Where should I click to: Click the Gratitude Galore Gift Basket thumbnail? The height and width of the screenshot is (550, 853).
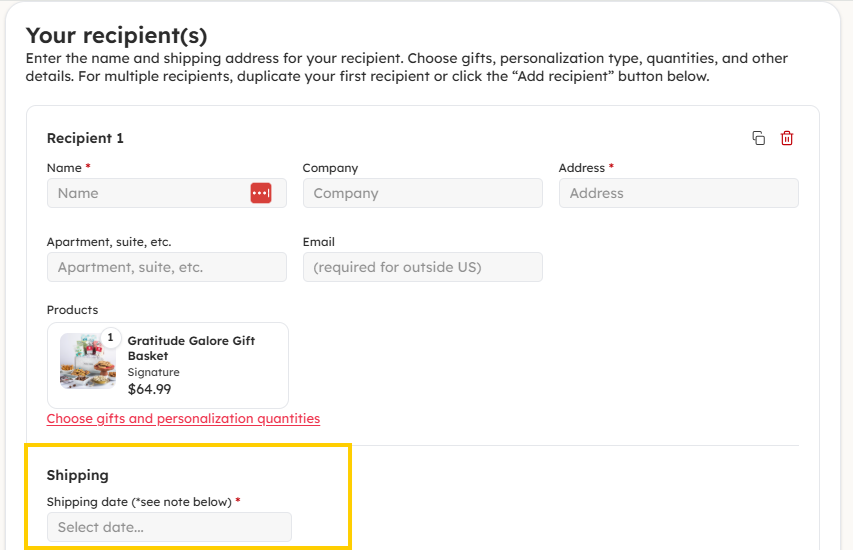(x=88, y=361)
